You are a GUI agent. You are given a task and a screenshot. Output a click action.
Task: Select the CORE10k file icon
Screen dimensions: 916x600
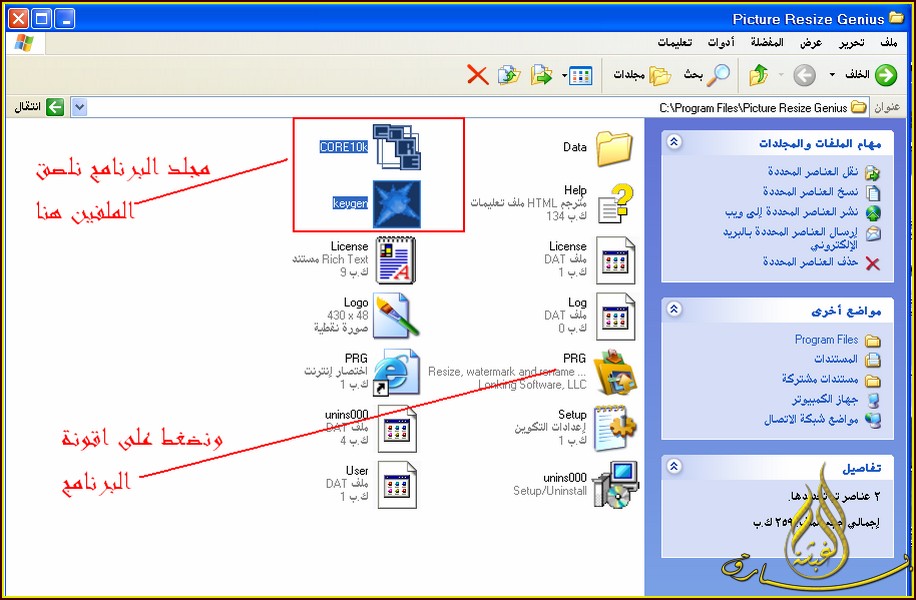tap(397, 147)
